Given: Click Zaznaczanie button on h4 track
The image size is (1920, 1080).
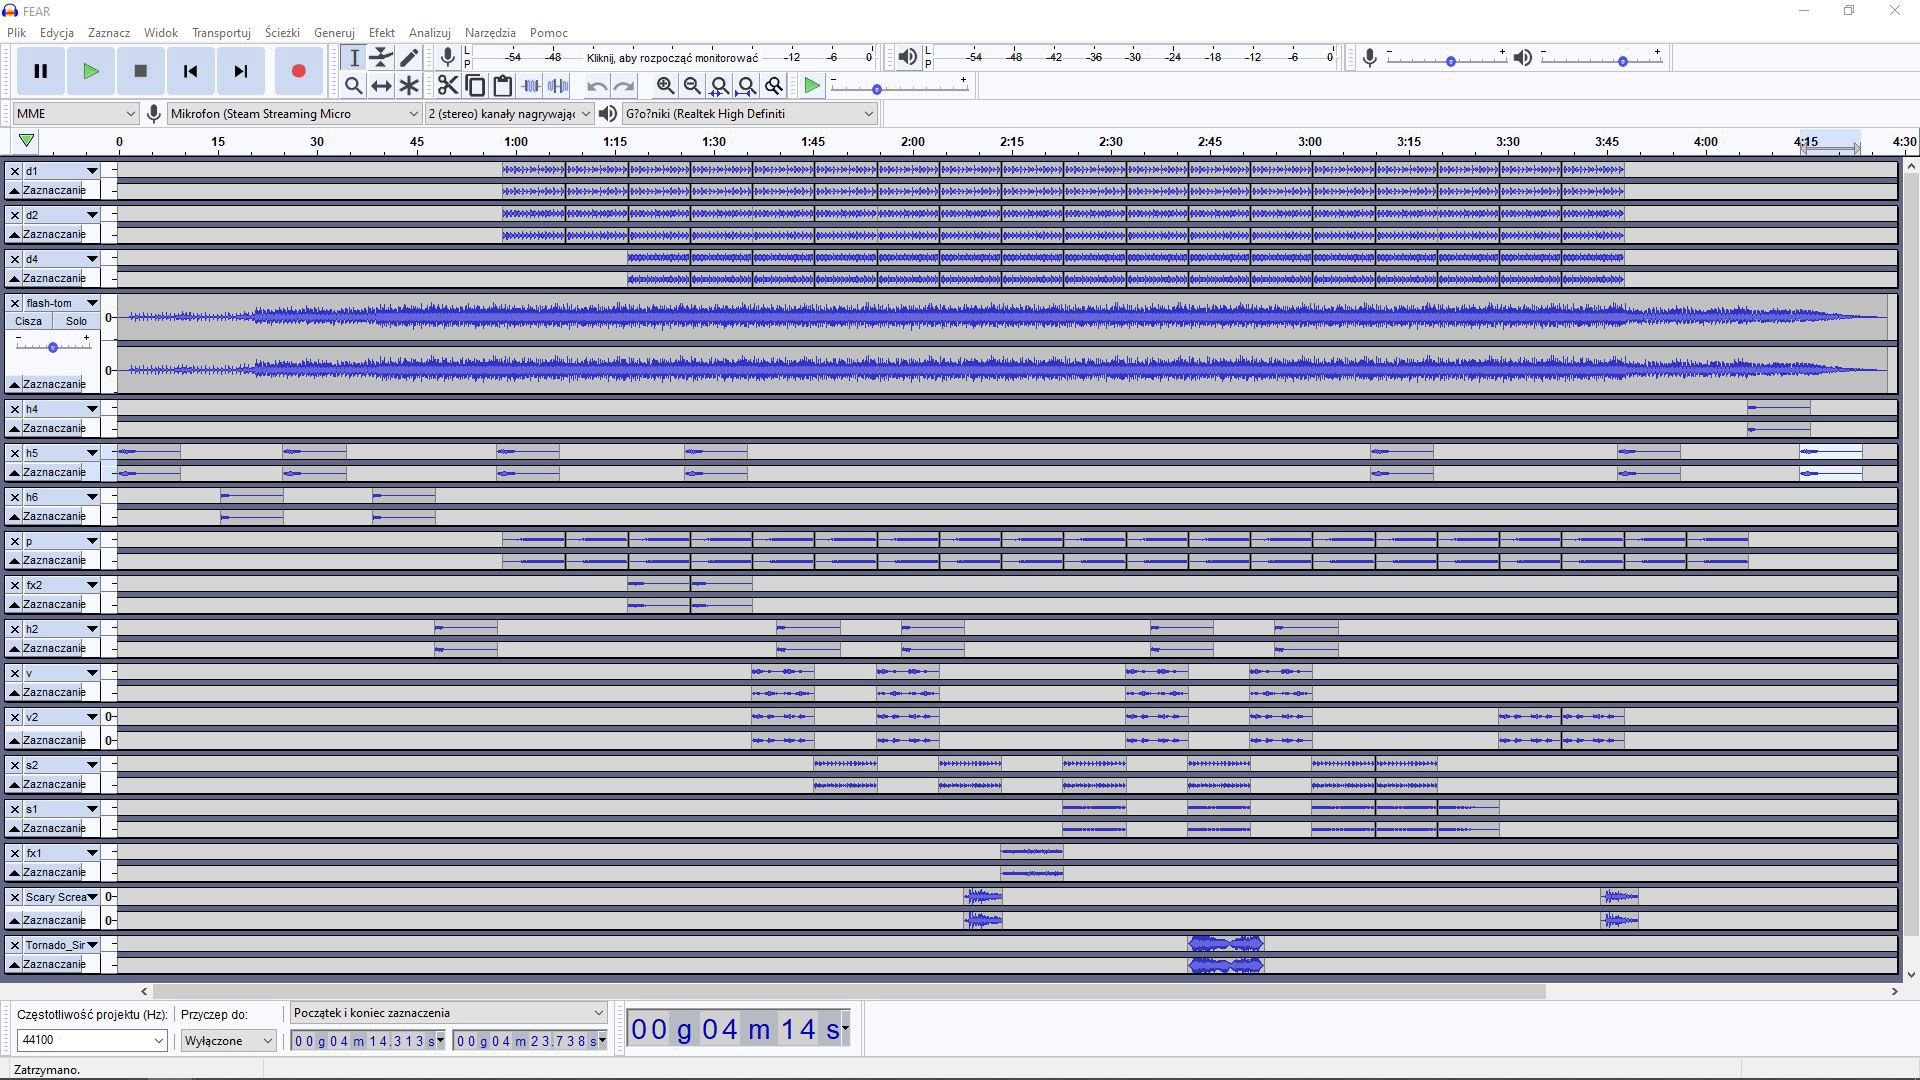Looking at the screenshot, I should 54,428.
